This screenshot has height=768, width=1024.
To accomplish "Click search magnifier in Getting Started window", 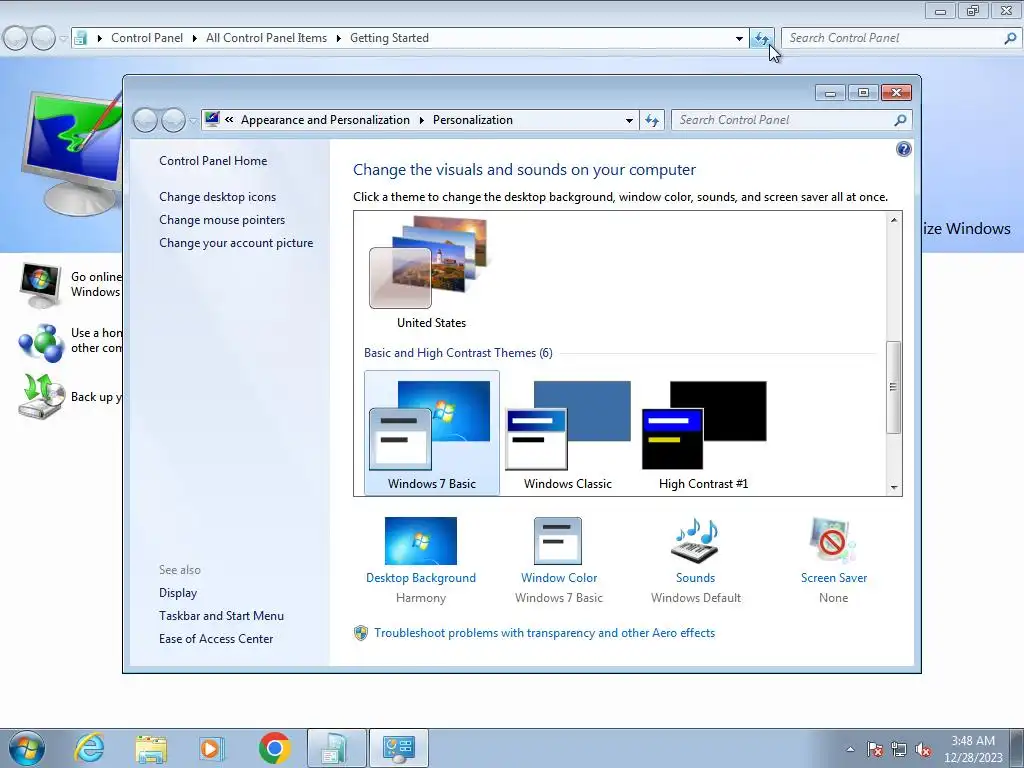I will click(1010, 39).
